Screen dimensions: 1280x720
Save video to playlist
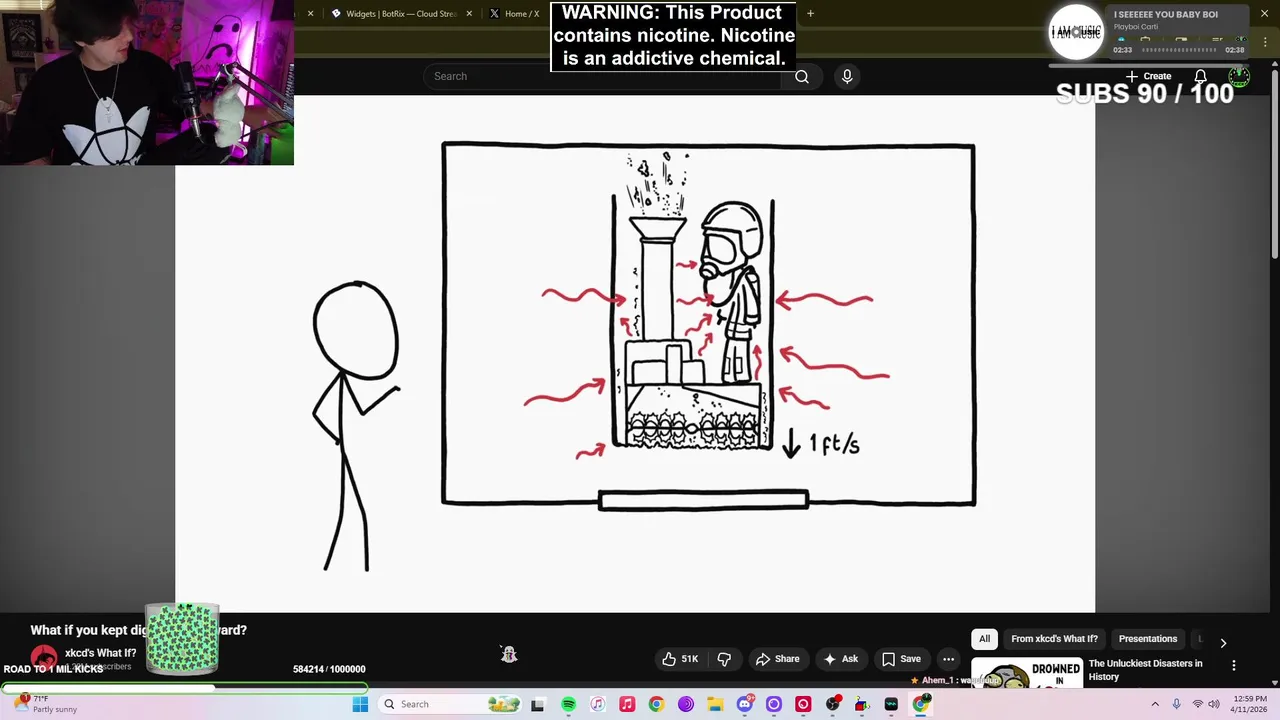coord(901,659)
